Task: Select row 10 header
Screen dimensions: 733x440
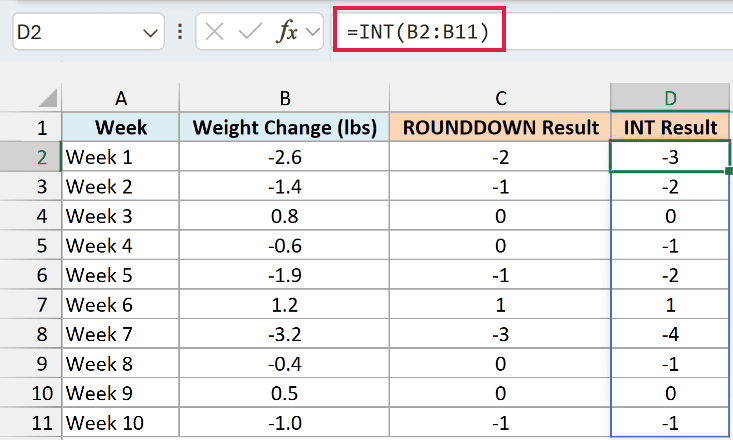Action: [31, 393]
